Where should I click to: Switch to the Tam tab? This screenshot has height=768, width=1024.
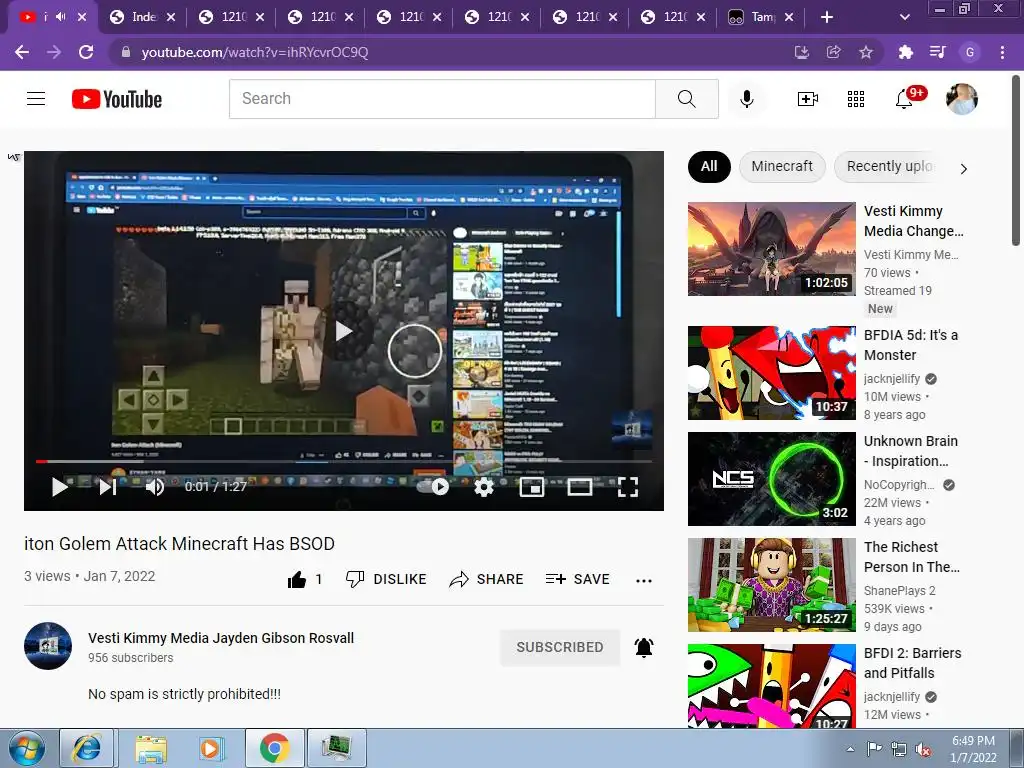(x=763, y=17)
